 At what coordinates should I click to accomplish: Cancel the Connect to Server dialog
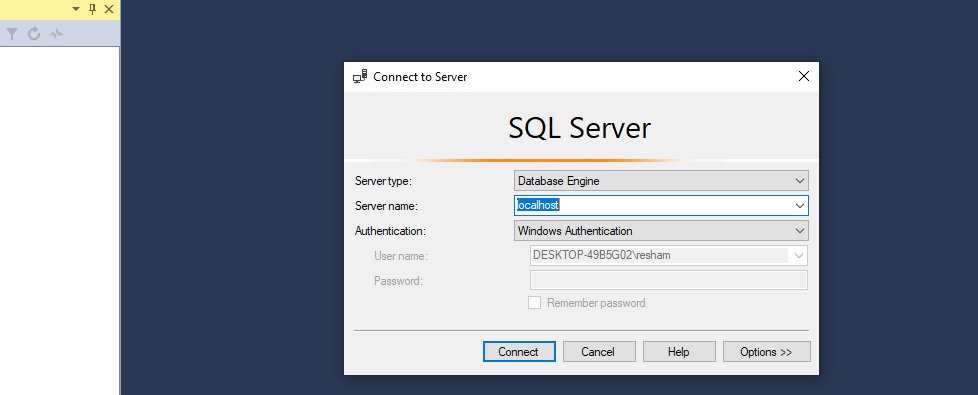[599, 351]
